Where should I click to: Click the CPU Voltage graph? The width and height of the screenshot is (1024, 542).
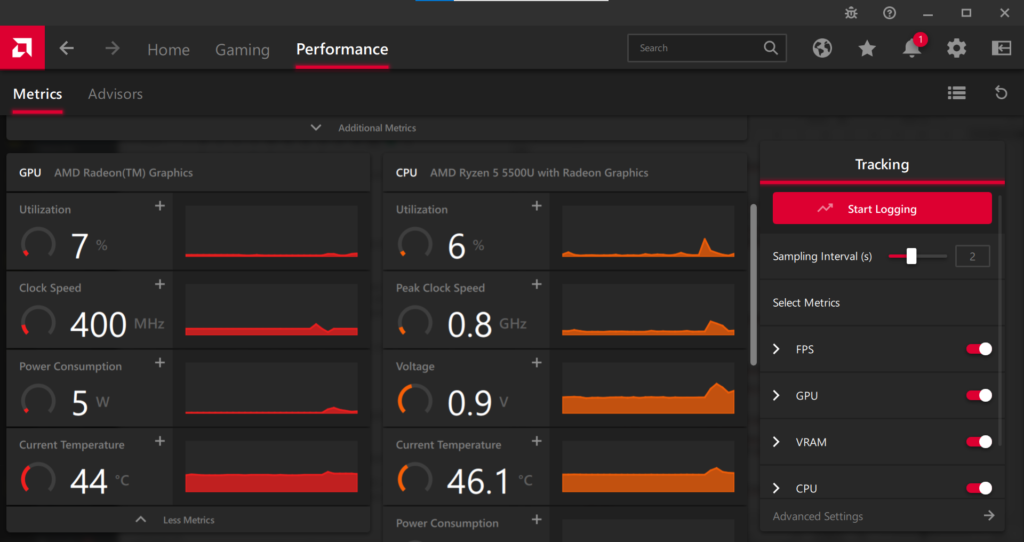(x=648, y=388)
